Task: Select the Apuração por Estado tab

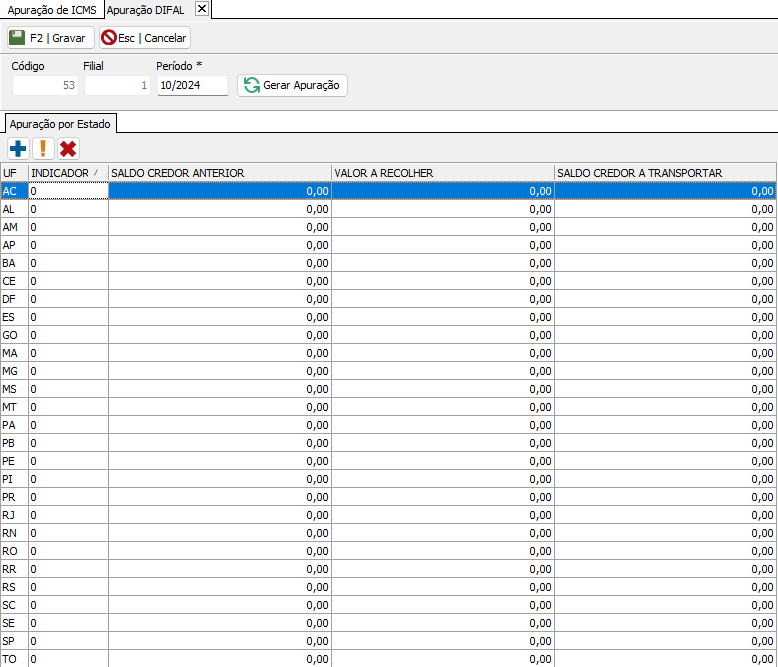Action: pos(61,123)
